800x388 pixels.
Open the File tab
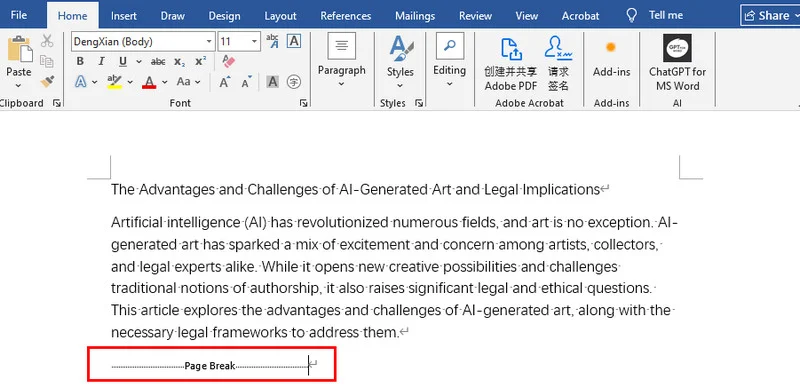(x=19, y=15)
